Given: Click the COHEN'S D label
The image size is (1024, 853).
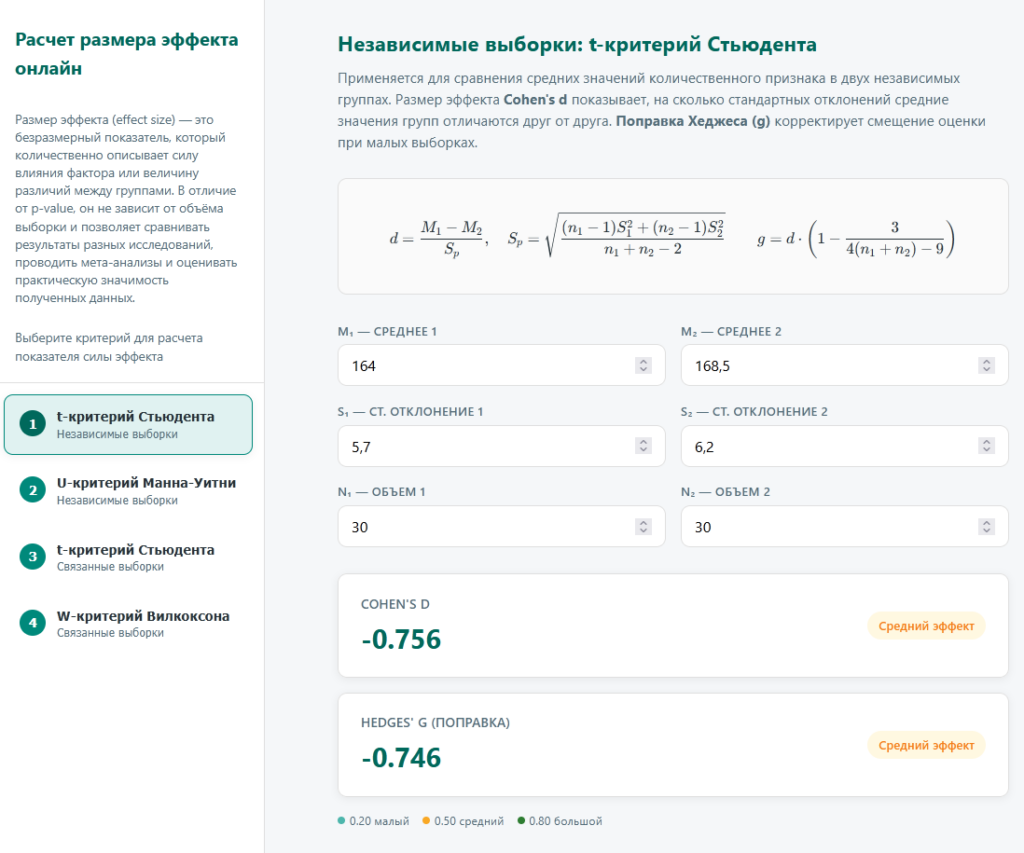Looking at the screenshot, I should (x=395, y=604).
